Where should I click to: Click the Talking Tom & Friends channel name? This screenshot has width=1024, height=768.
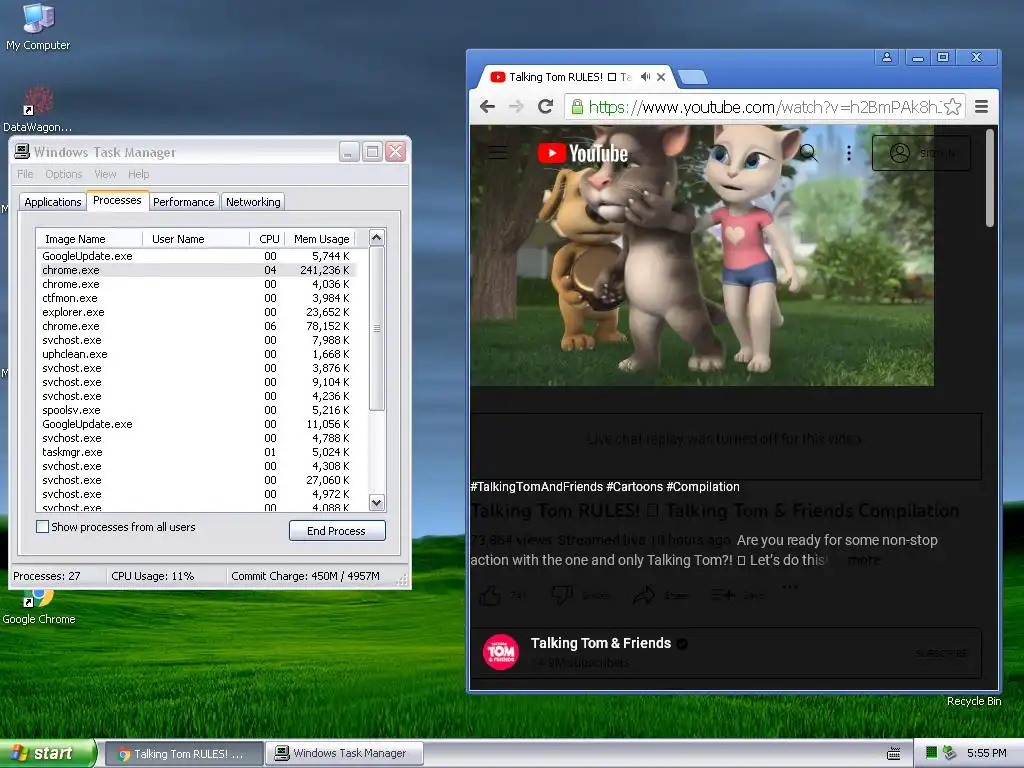click(601, 643)
